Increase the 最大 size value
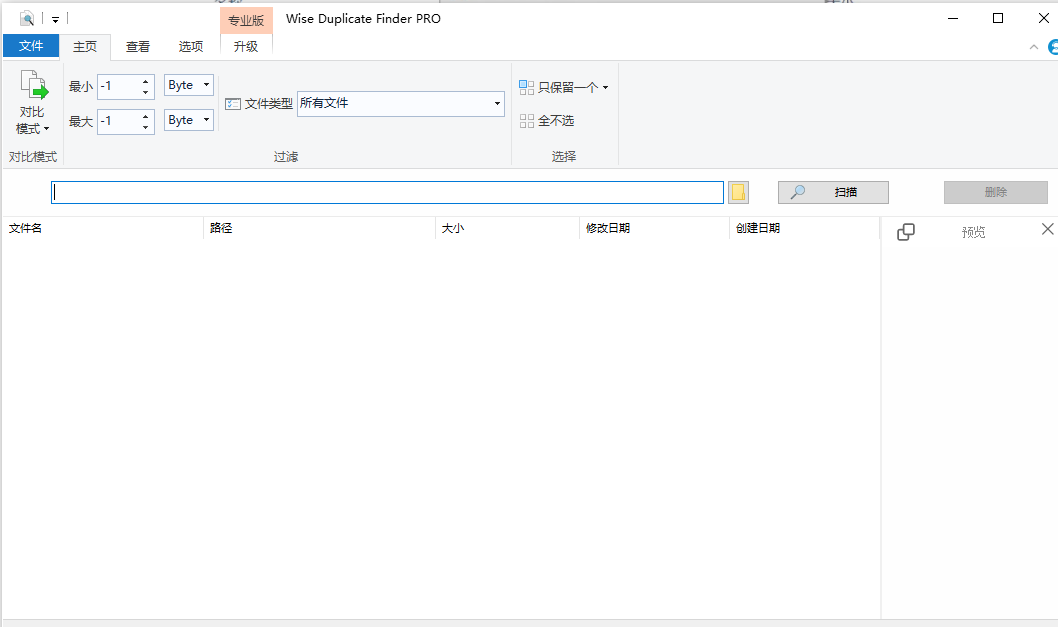1058x627 pixels. (x=146, y=117)
